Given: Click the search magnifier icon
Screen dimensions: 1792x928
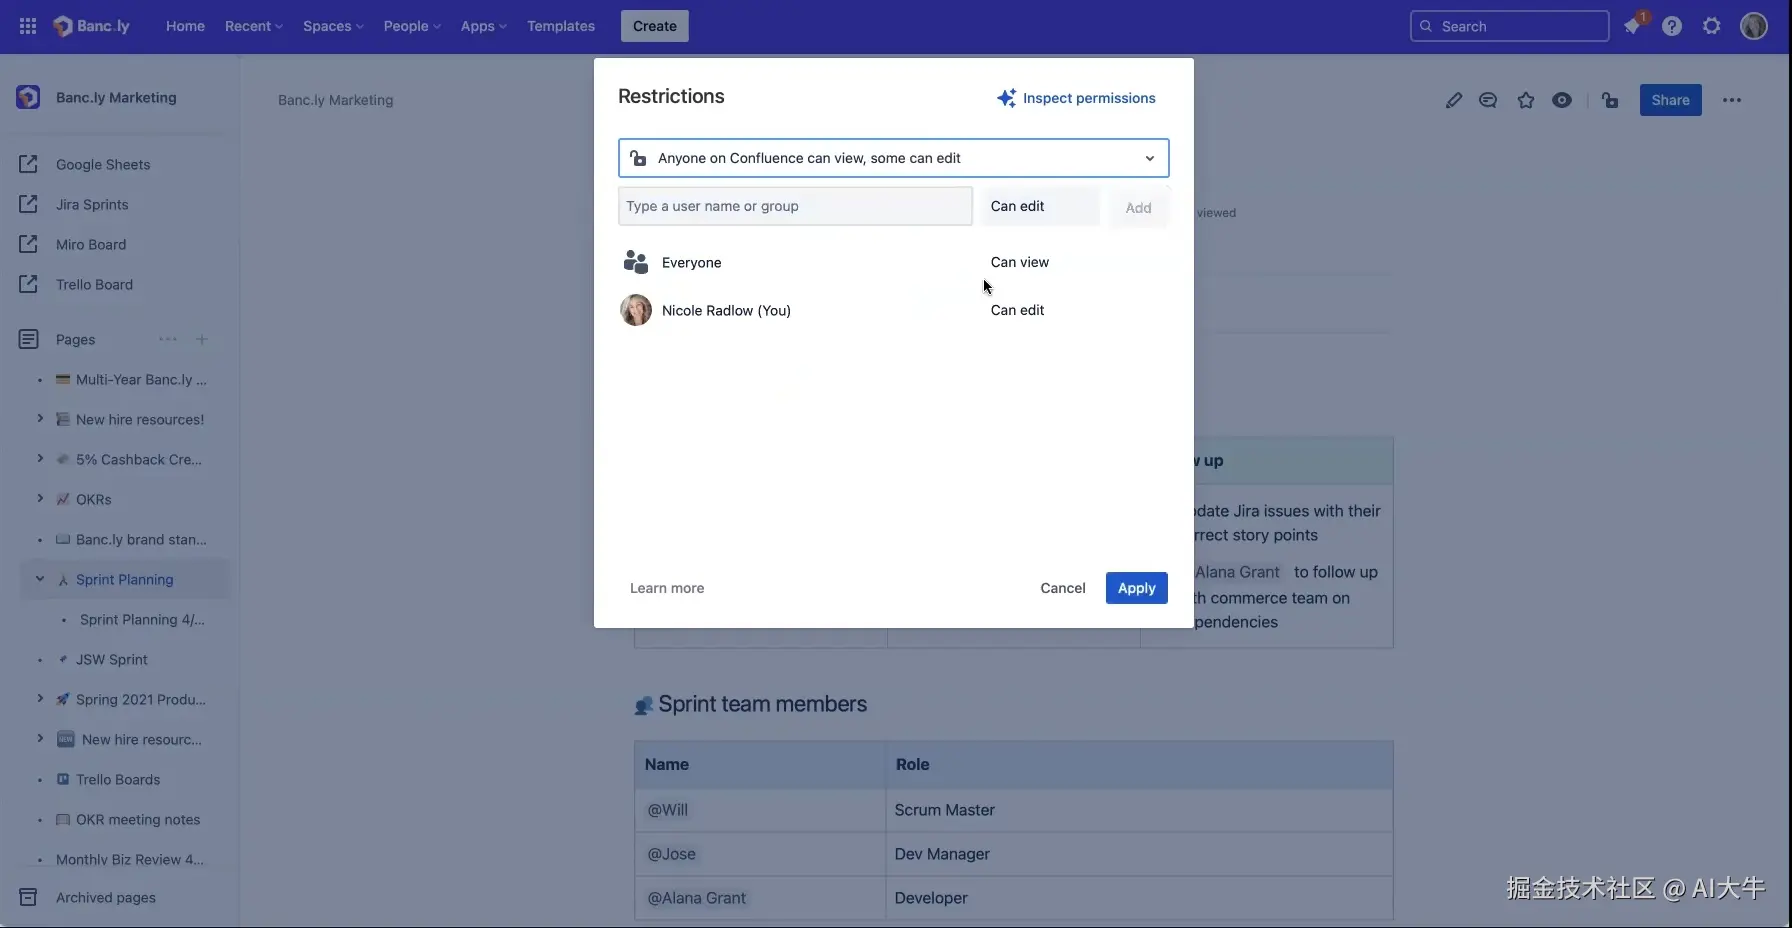Looking at the screenshot, I should click(x=1426, y=26).
